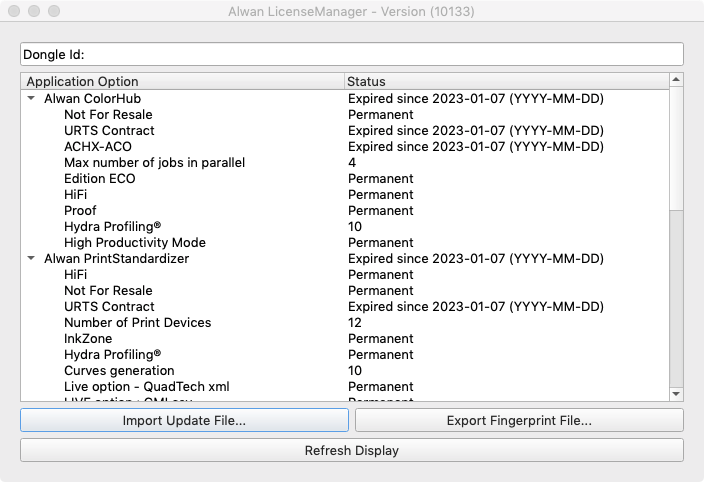
Task: Click Permanent status beside InkZone
Action: click(x=381, y=338)
